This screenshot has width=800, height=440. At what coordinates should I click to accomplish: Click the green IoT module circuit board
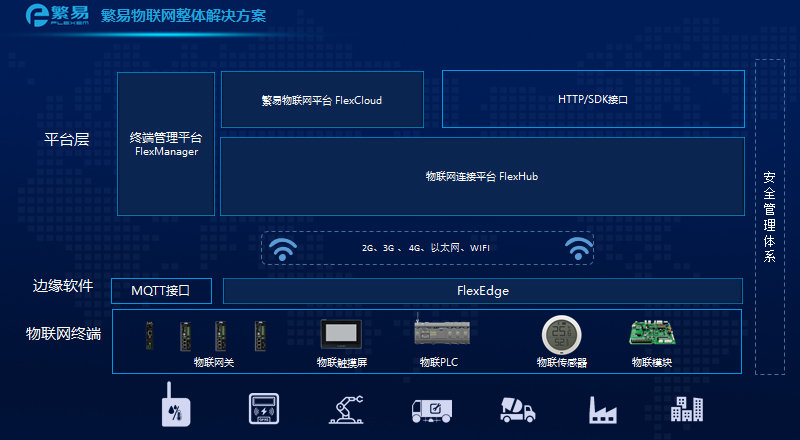tap(653, 332)
